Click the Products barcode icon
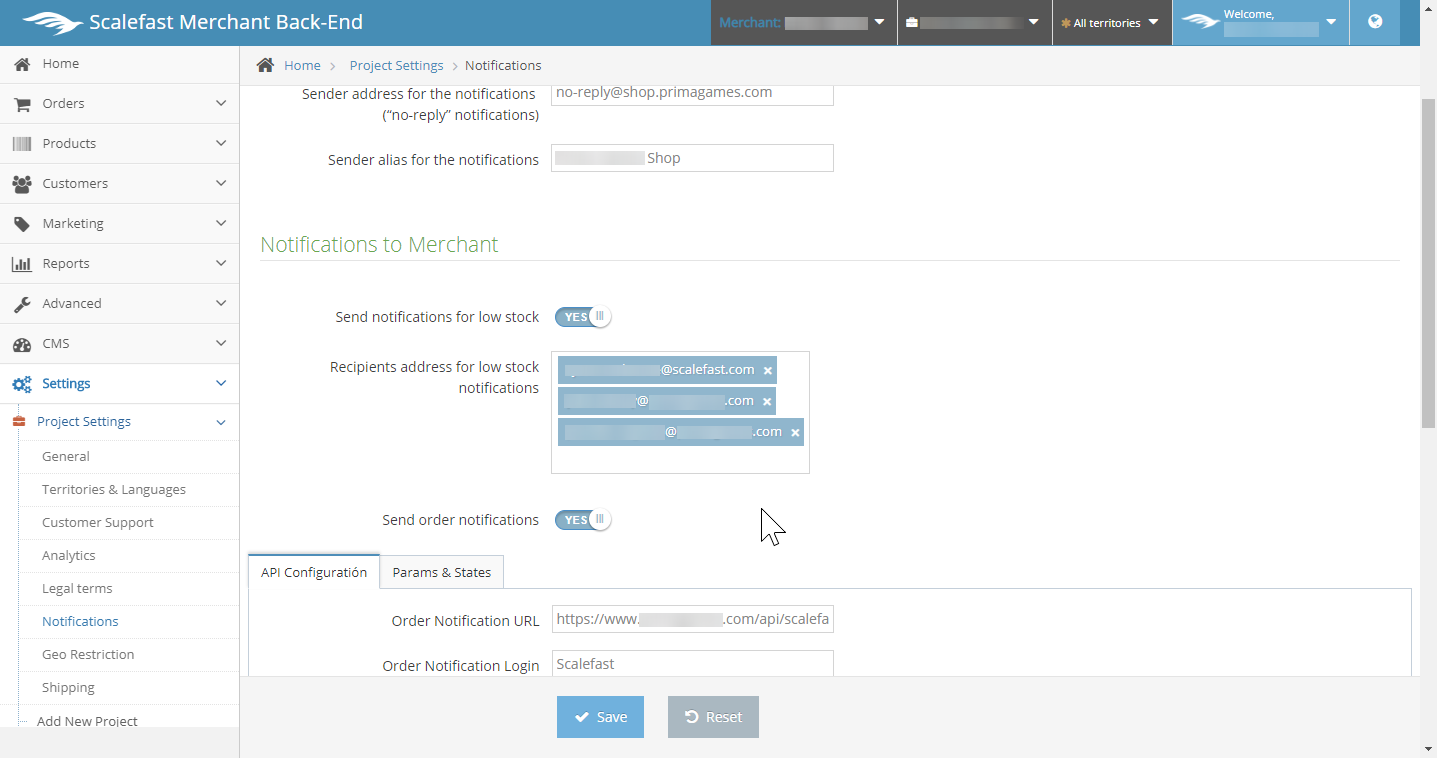The width and height of the screenshot is (1437, 758). [22, 144]
